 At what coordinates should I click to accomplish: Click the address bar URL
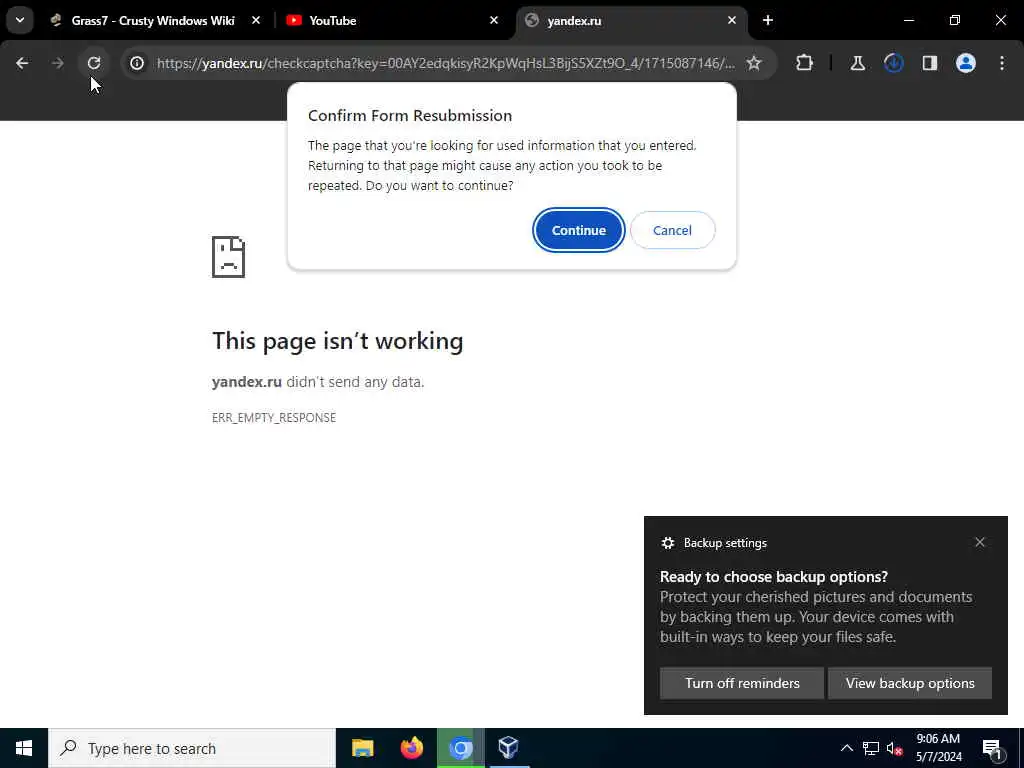[x=445, y=63]
